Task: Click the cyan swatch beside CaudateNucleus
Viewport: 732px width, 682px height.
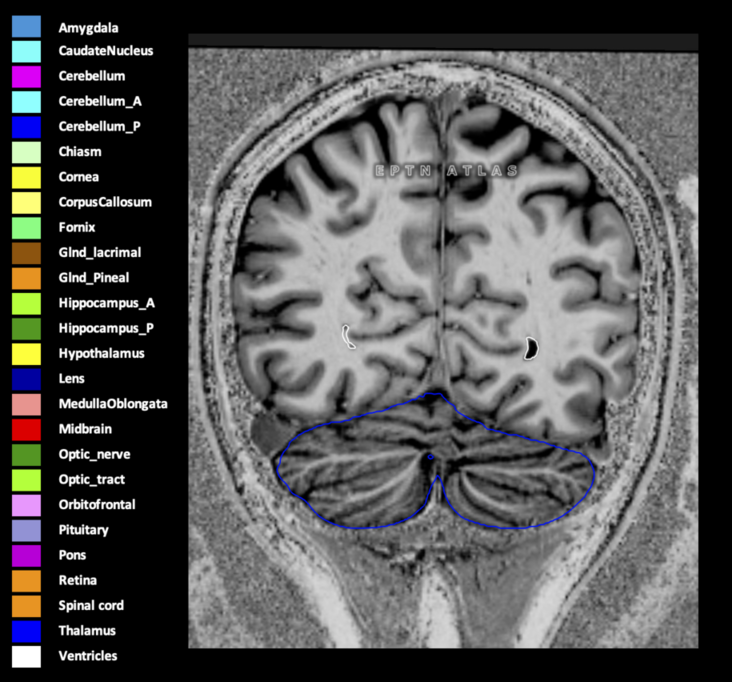Action: pyautogui.click(x=26, y=52)
